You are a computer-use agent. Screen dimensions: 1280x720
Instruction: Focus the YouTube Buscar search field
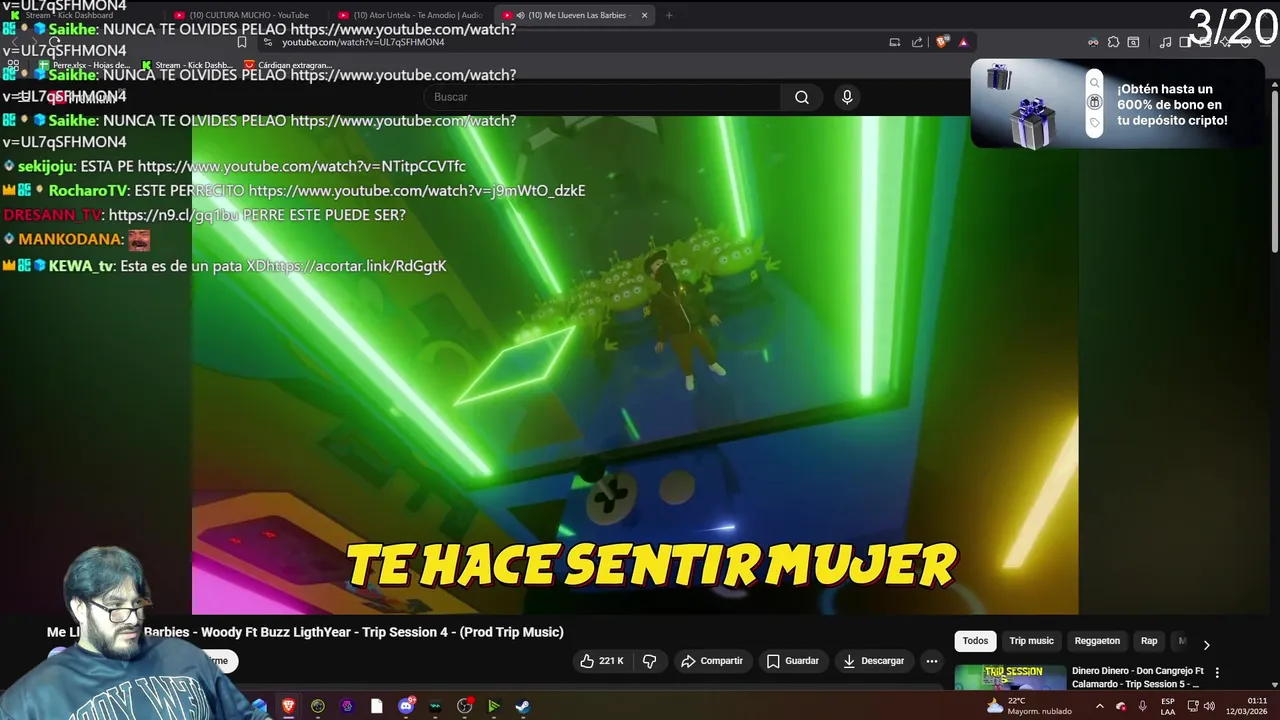[x=603, y=97]
